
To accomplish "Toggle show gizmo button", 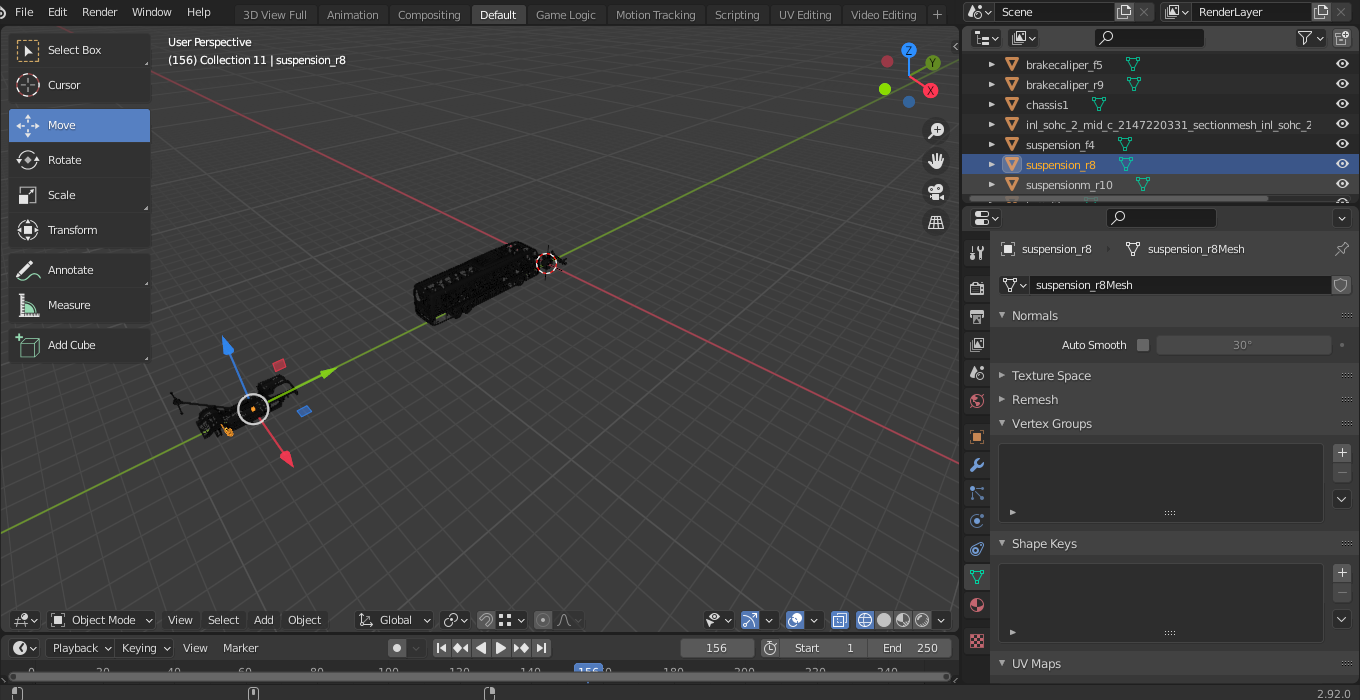I will 750,620.
